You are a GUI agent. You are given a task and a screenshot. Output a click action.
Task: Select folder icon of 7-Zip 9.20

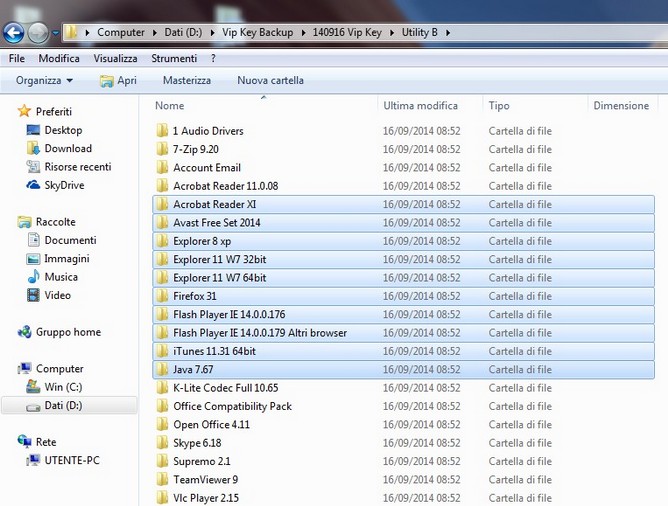162,149
